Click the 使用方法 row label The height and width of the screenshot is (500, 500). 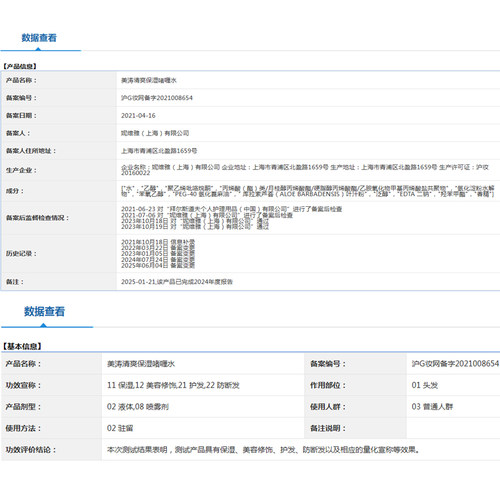[x=23, y=428]
